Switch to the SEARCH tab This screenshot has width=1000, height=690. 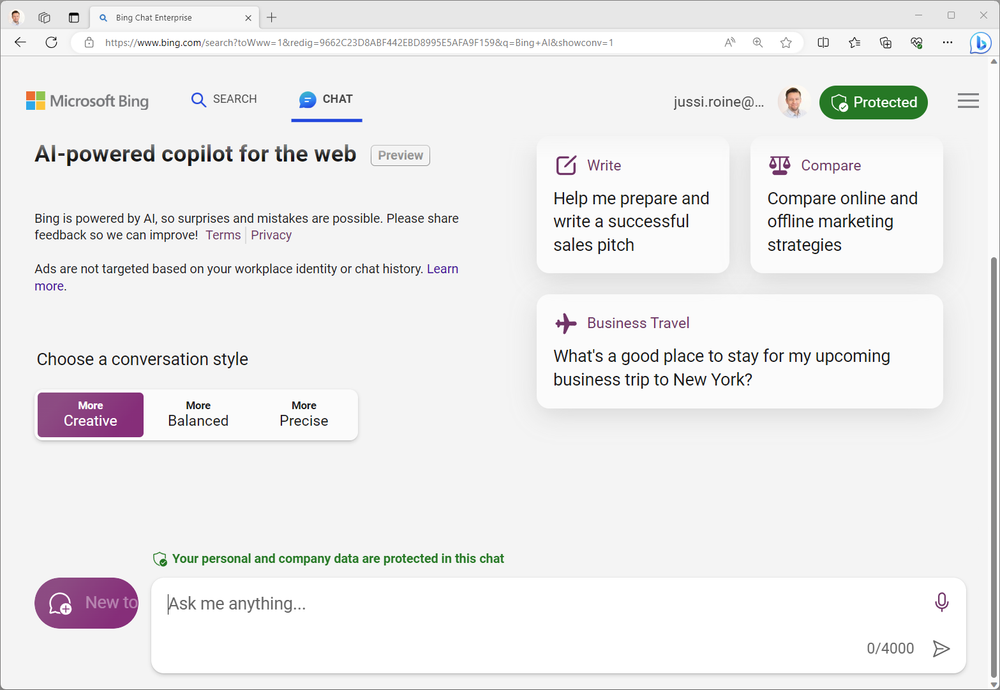pyautogui.click(x=224, y=99)
